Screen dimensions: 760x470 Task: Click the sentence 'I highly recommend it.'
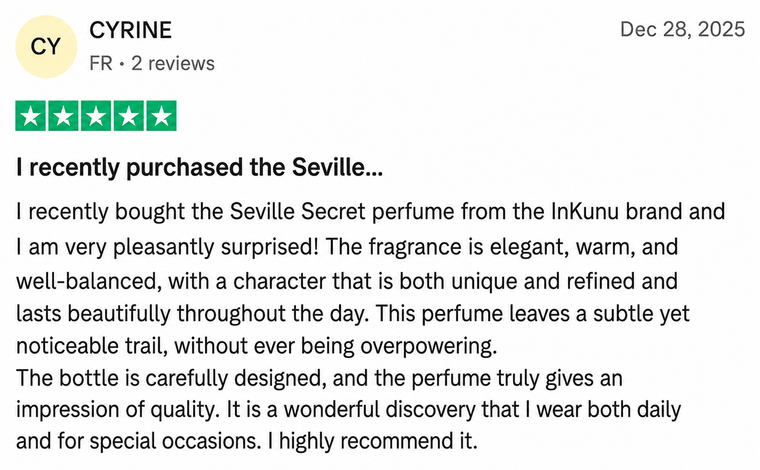(371, 441)
